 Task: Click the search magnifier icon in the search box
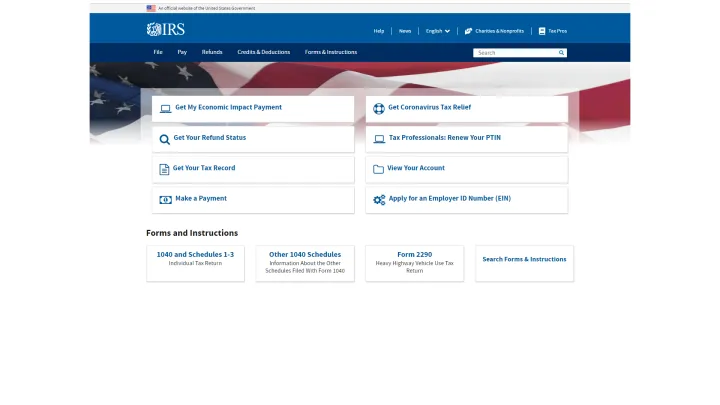561,53
